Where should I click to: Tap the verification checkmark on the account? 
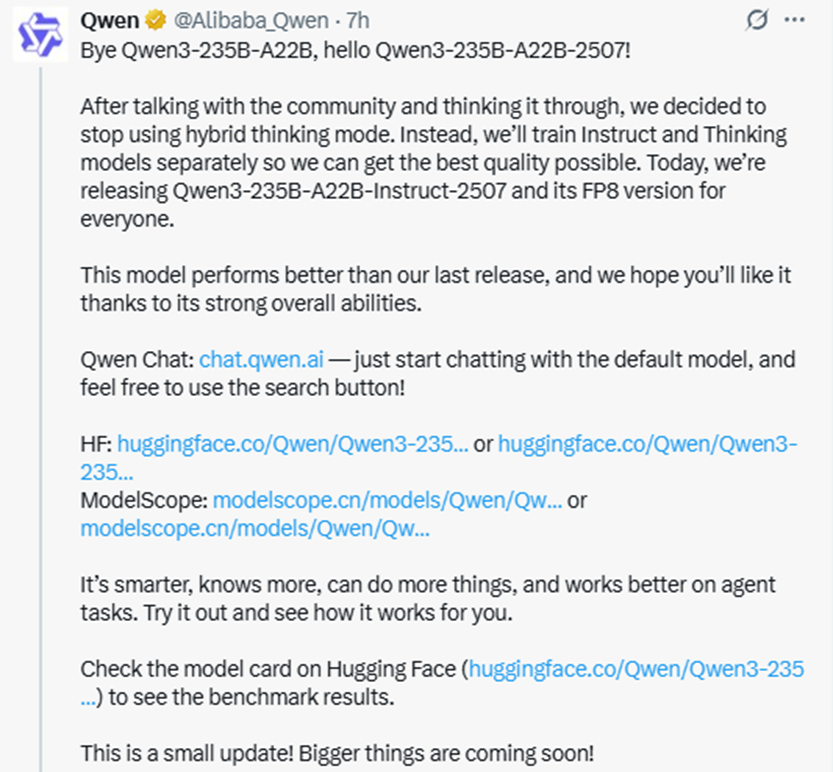click(x=156, y=19)
